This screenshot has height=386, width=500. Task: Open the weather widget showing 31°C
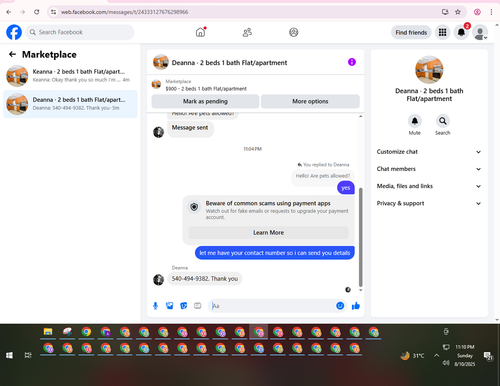pos(412,356)
